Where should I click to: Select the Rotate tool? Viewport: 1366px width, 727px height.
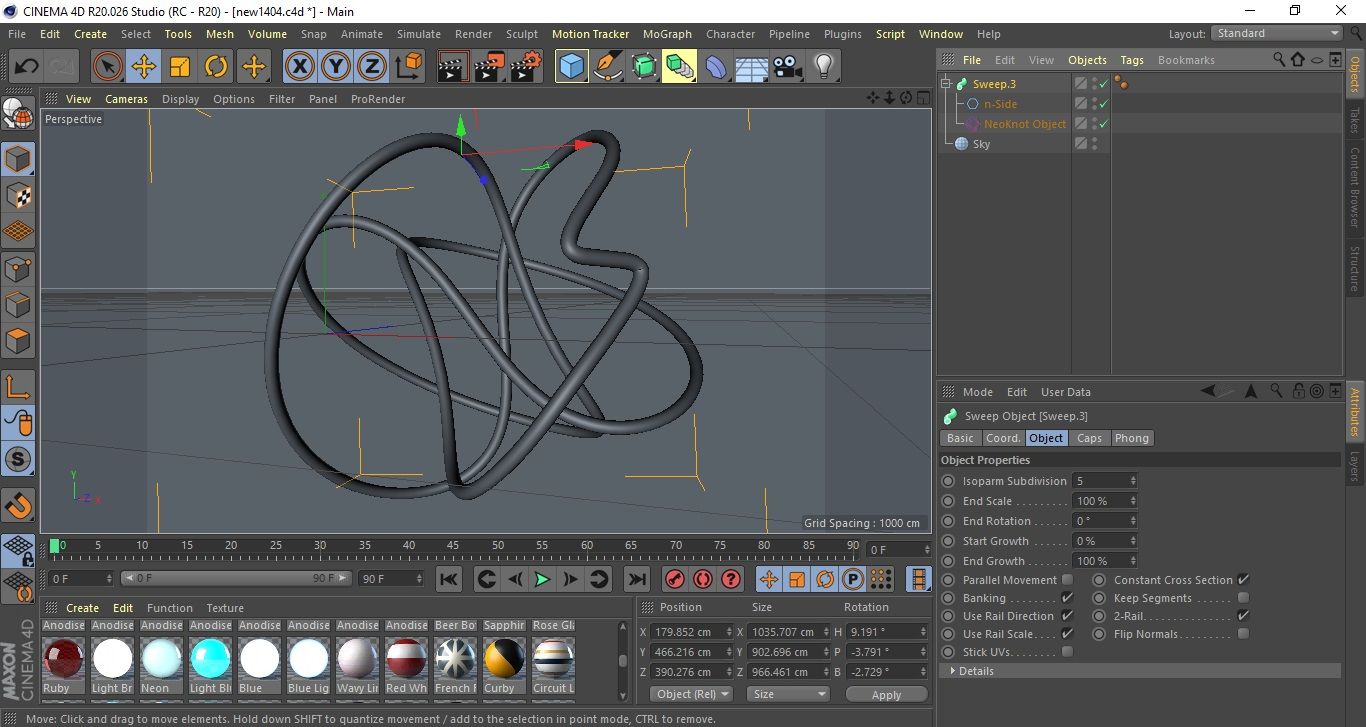(216, 67)
